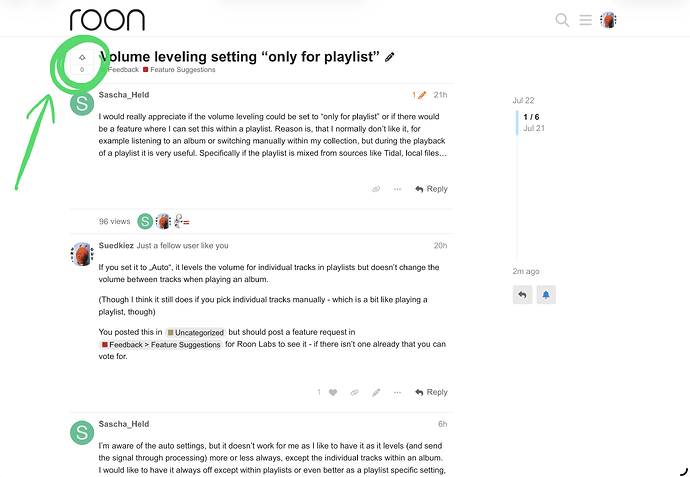This screenshot has height=477, width=690.
Task: Go to Roon logo home page
Action: coord(107,20)
